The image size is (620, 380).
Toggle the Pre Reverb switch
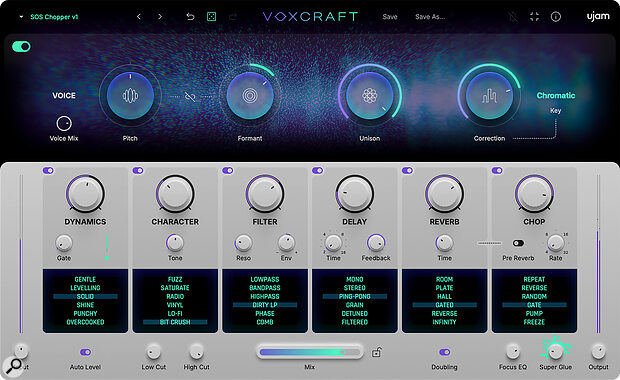pyautogui.click(x=518, y=243)
